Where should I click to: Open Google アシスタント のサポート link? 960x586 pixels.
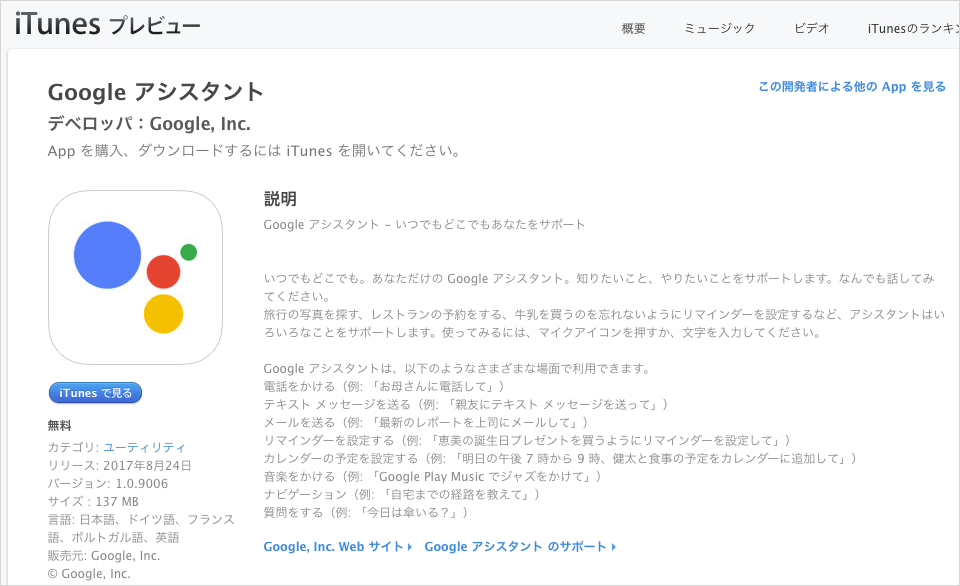click(520, 547)
